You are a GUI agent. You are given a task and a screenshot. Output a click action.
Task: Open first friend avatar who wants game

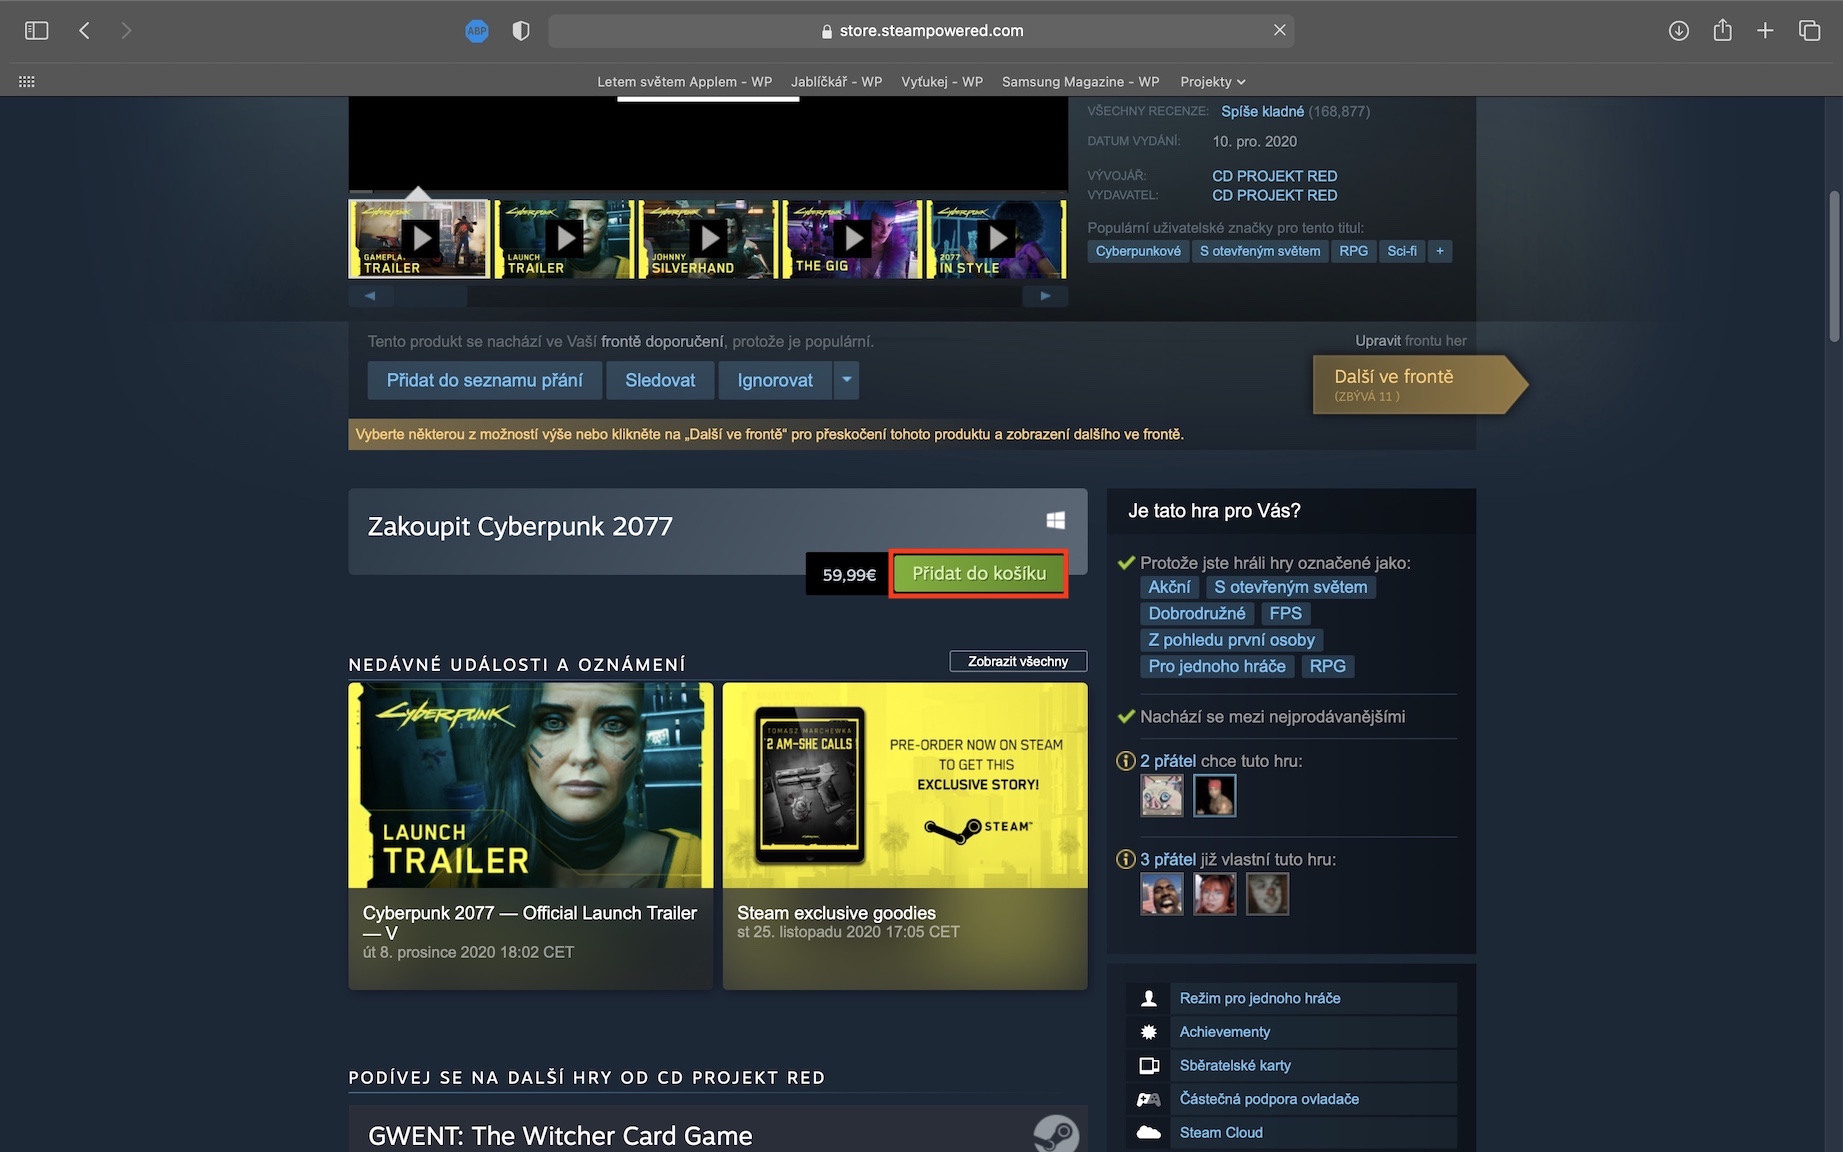(1162, 796)
